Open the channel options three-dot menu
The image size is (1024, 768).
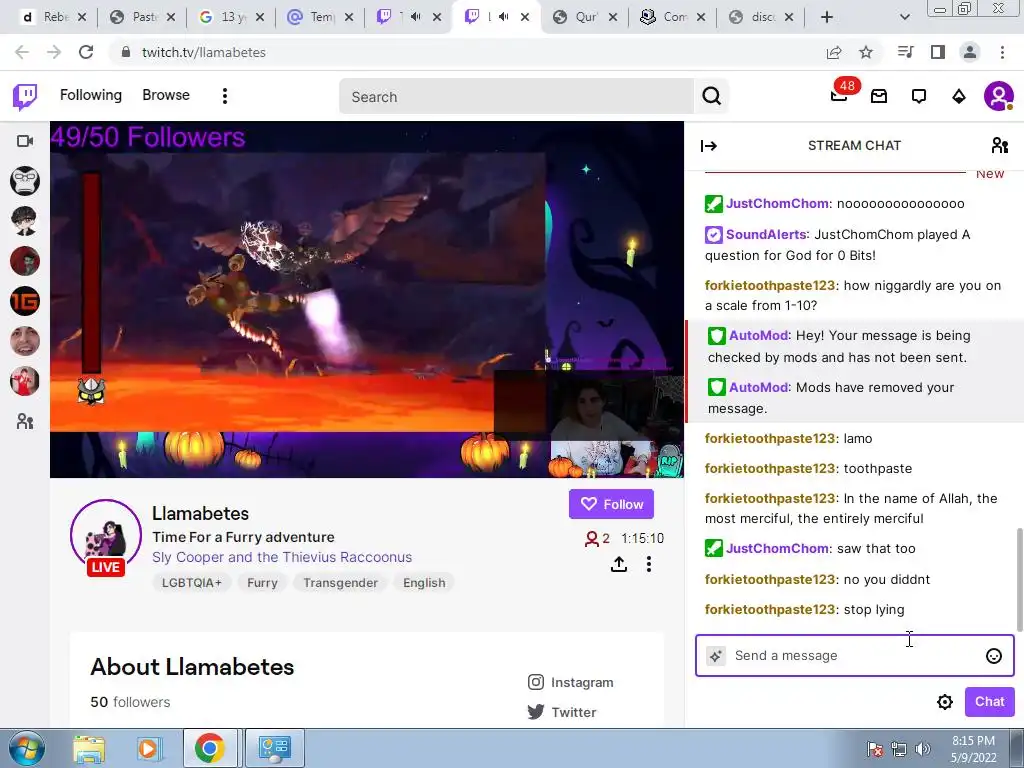pos(648,564)
